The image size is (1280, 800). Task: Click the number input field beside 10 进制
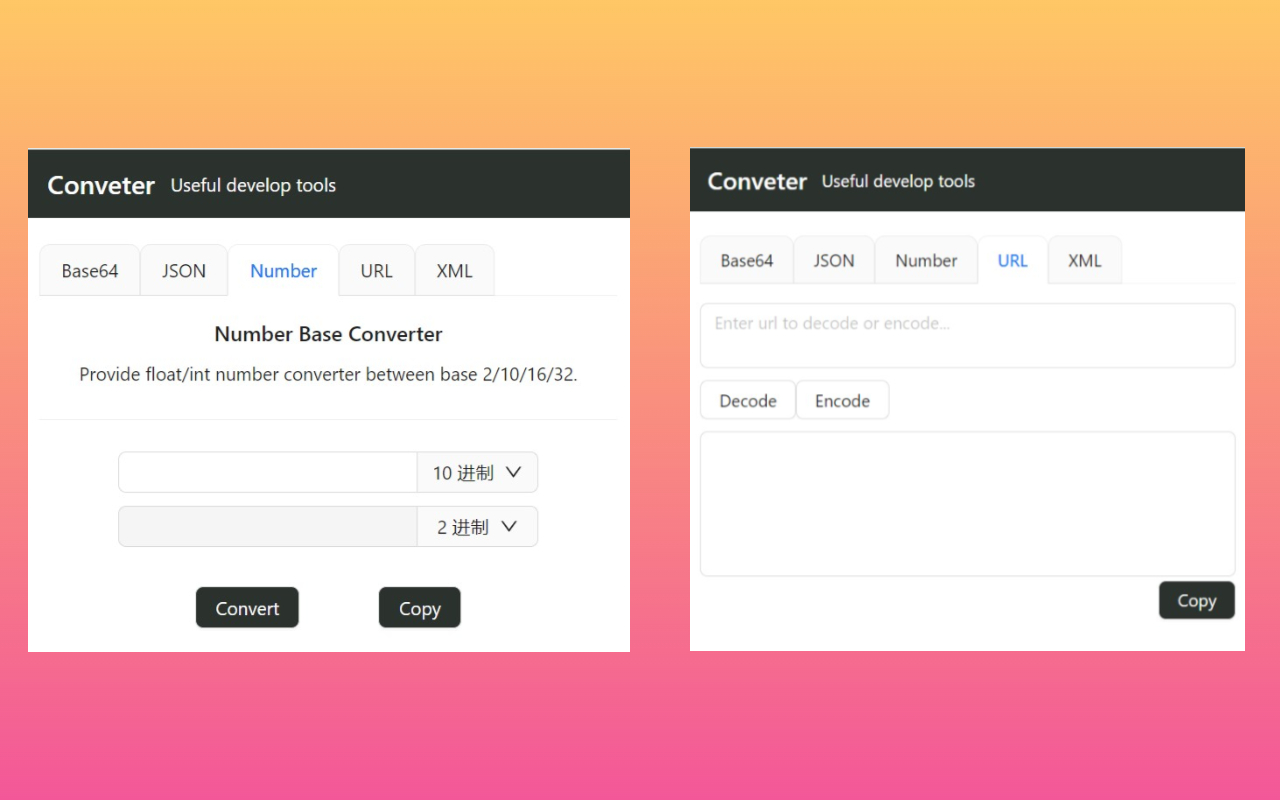pyautogui.click(x=268, y=473)
